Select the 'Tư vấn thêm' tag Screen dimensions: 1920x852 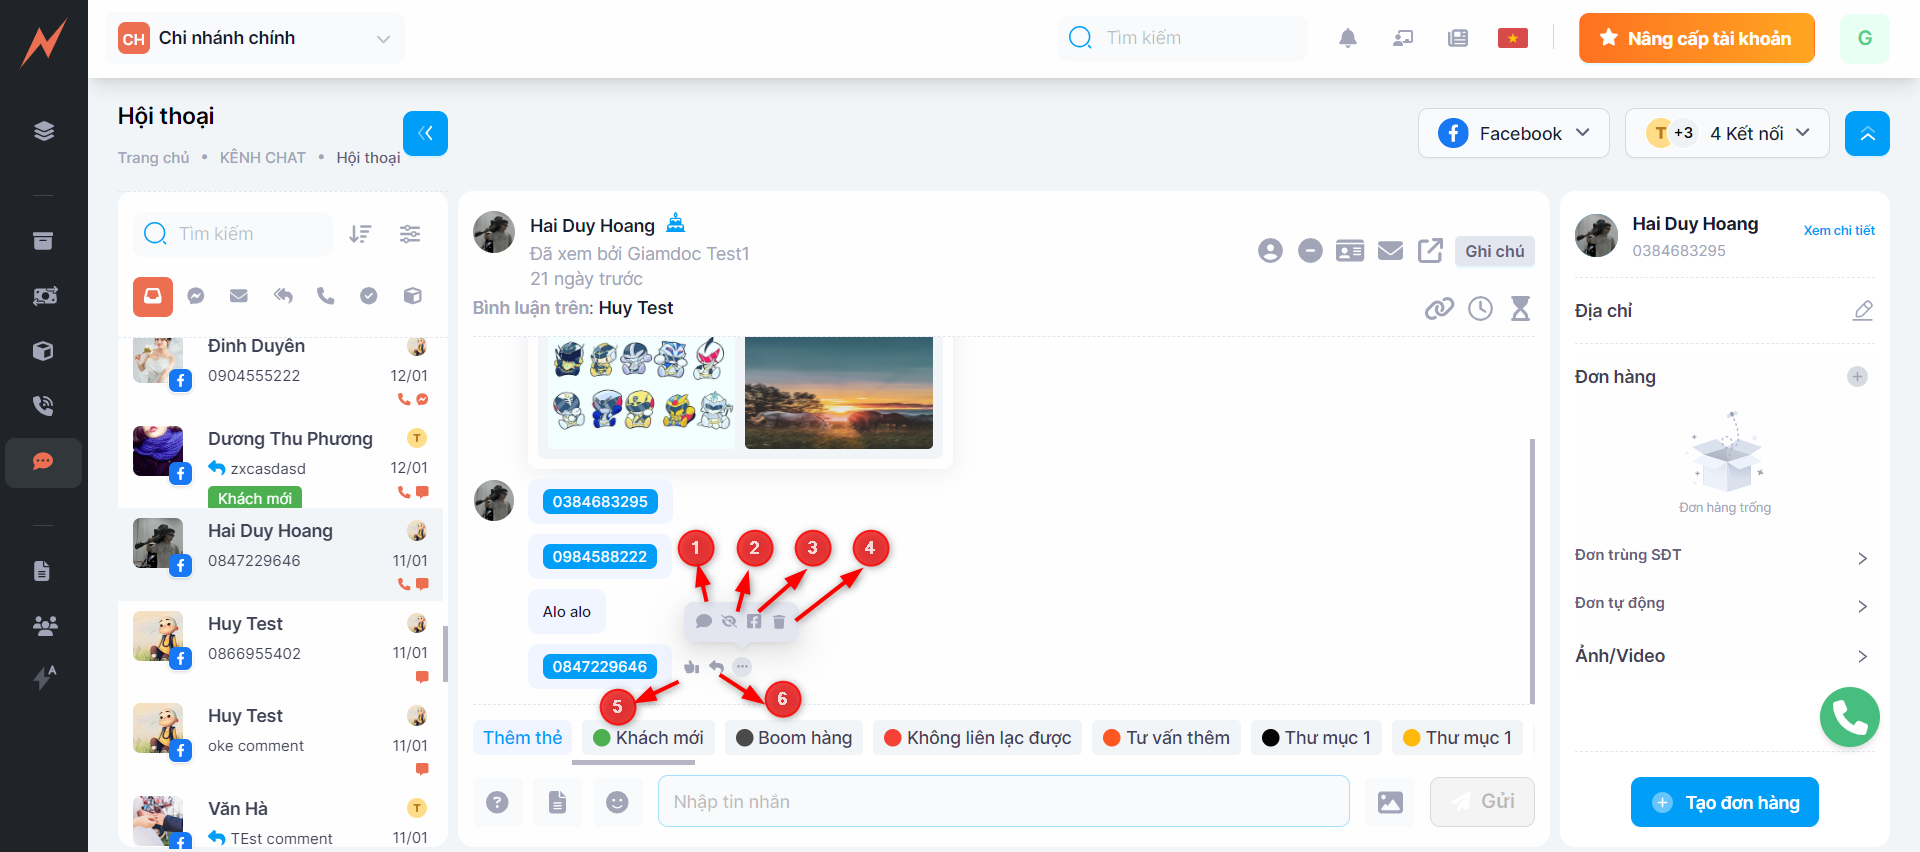(1166, 738)
